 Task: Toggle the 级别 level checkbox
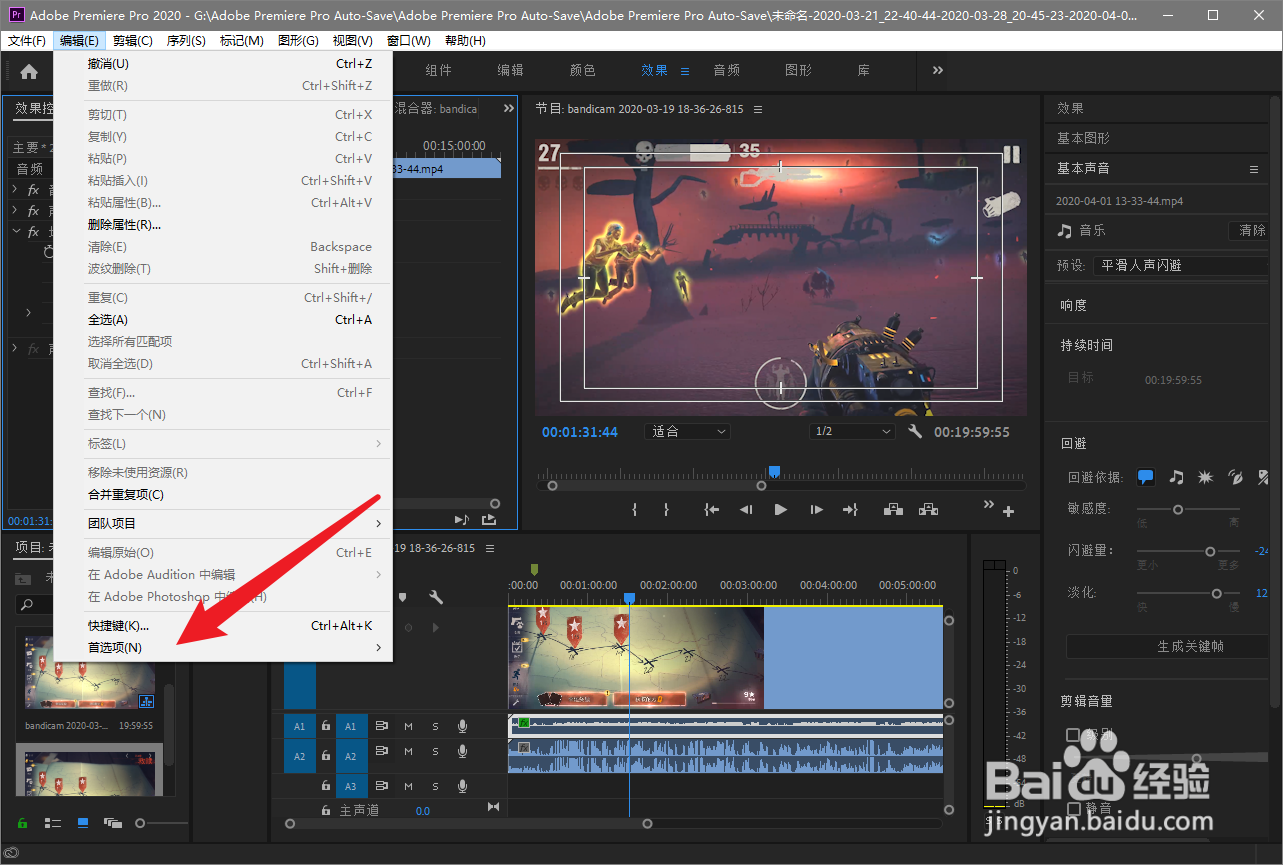click(1073, 735)
